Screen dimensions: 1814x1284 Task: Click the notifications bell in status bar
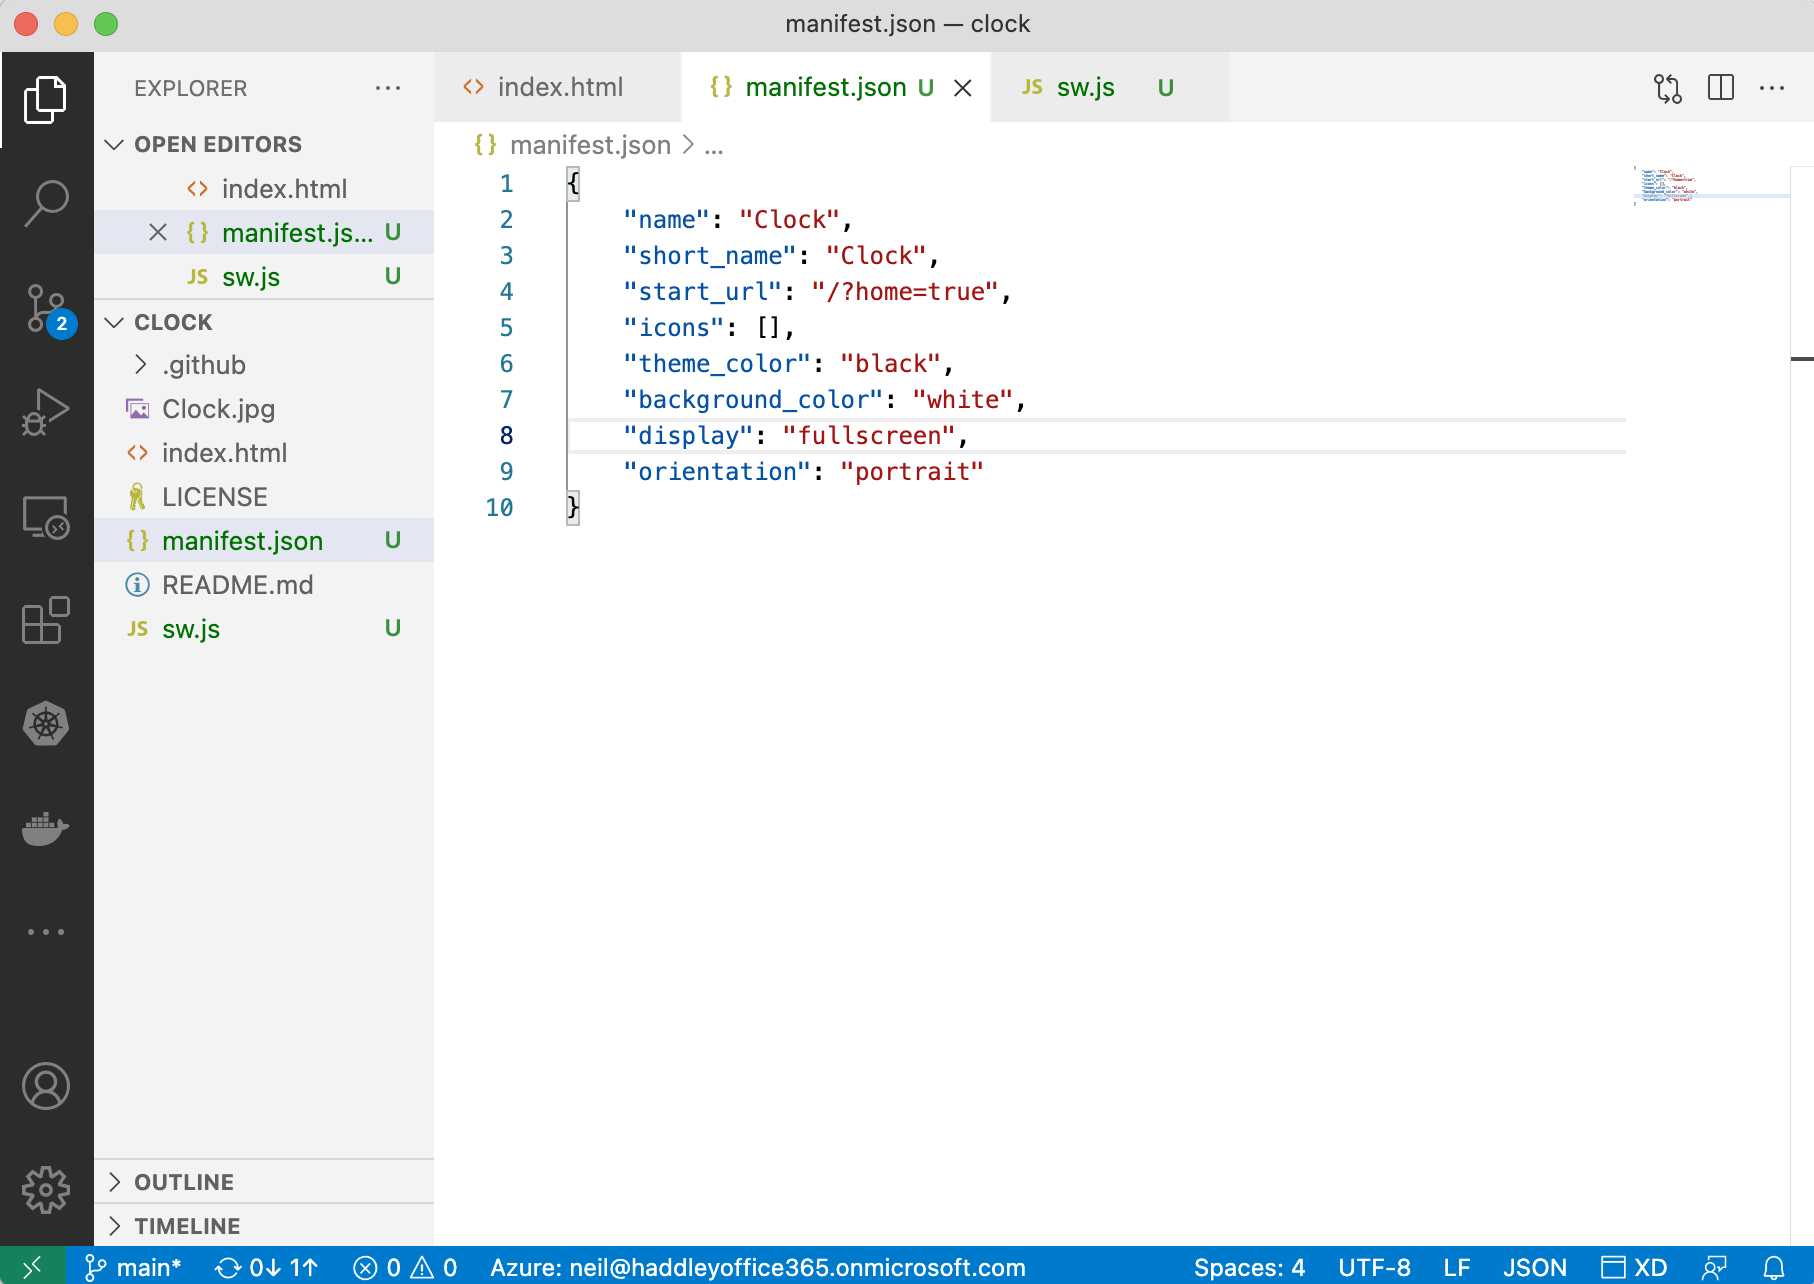click(1773, 1267)
